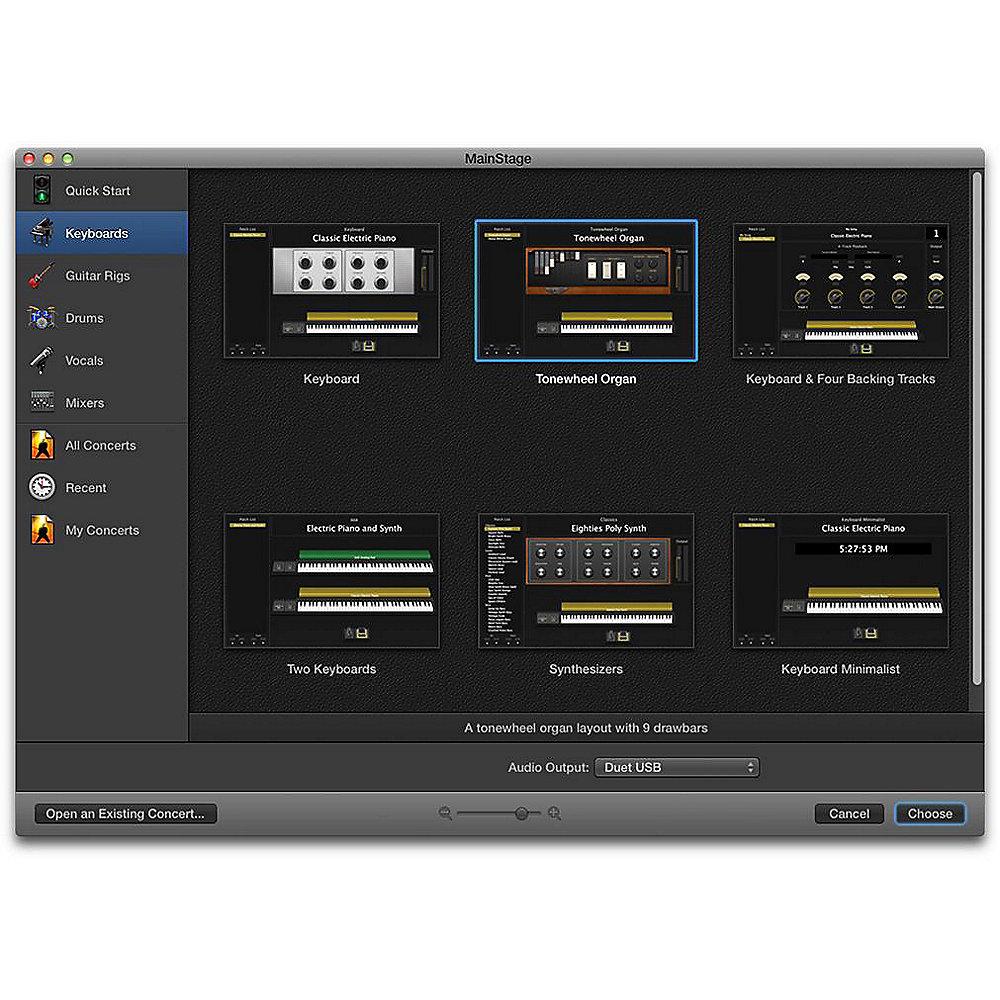Click the green zoom window button
The image size is (1000, 1000).
pyautogui.click(x=68, y=158)
